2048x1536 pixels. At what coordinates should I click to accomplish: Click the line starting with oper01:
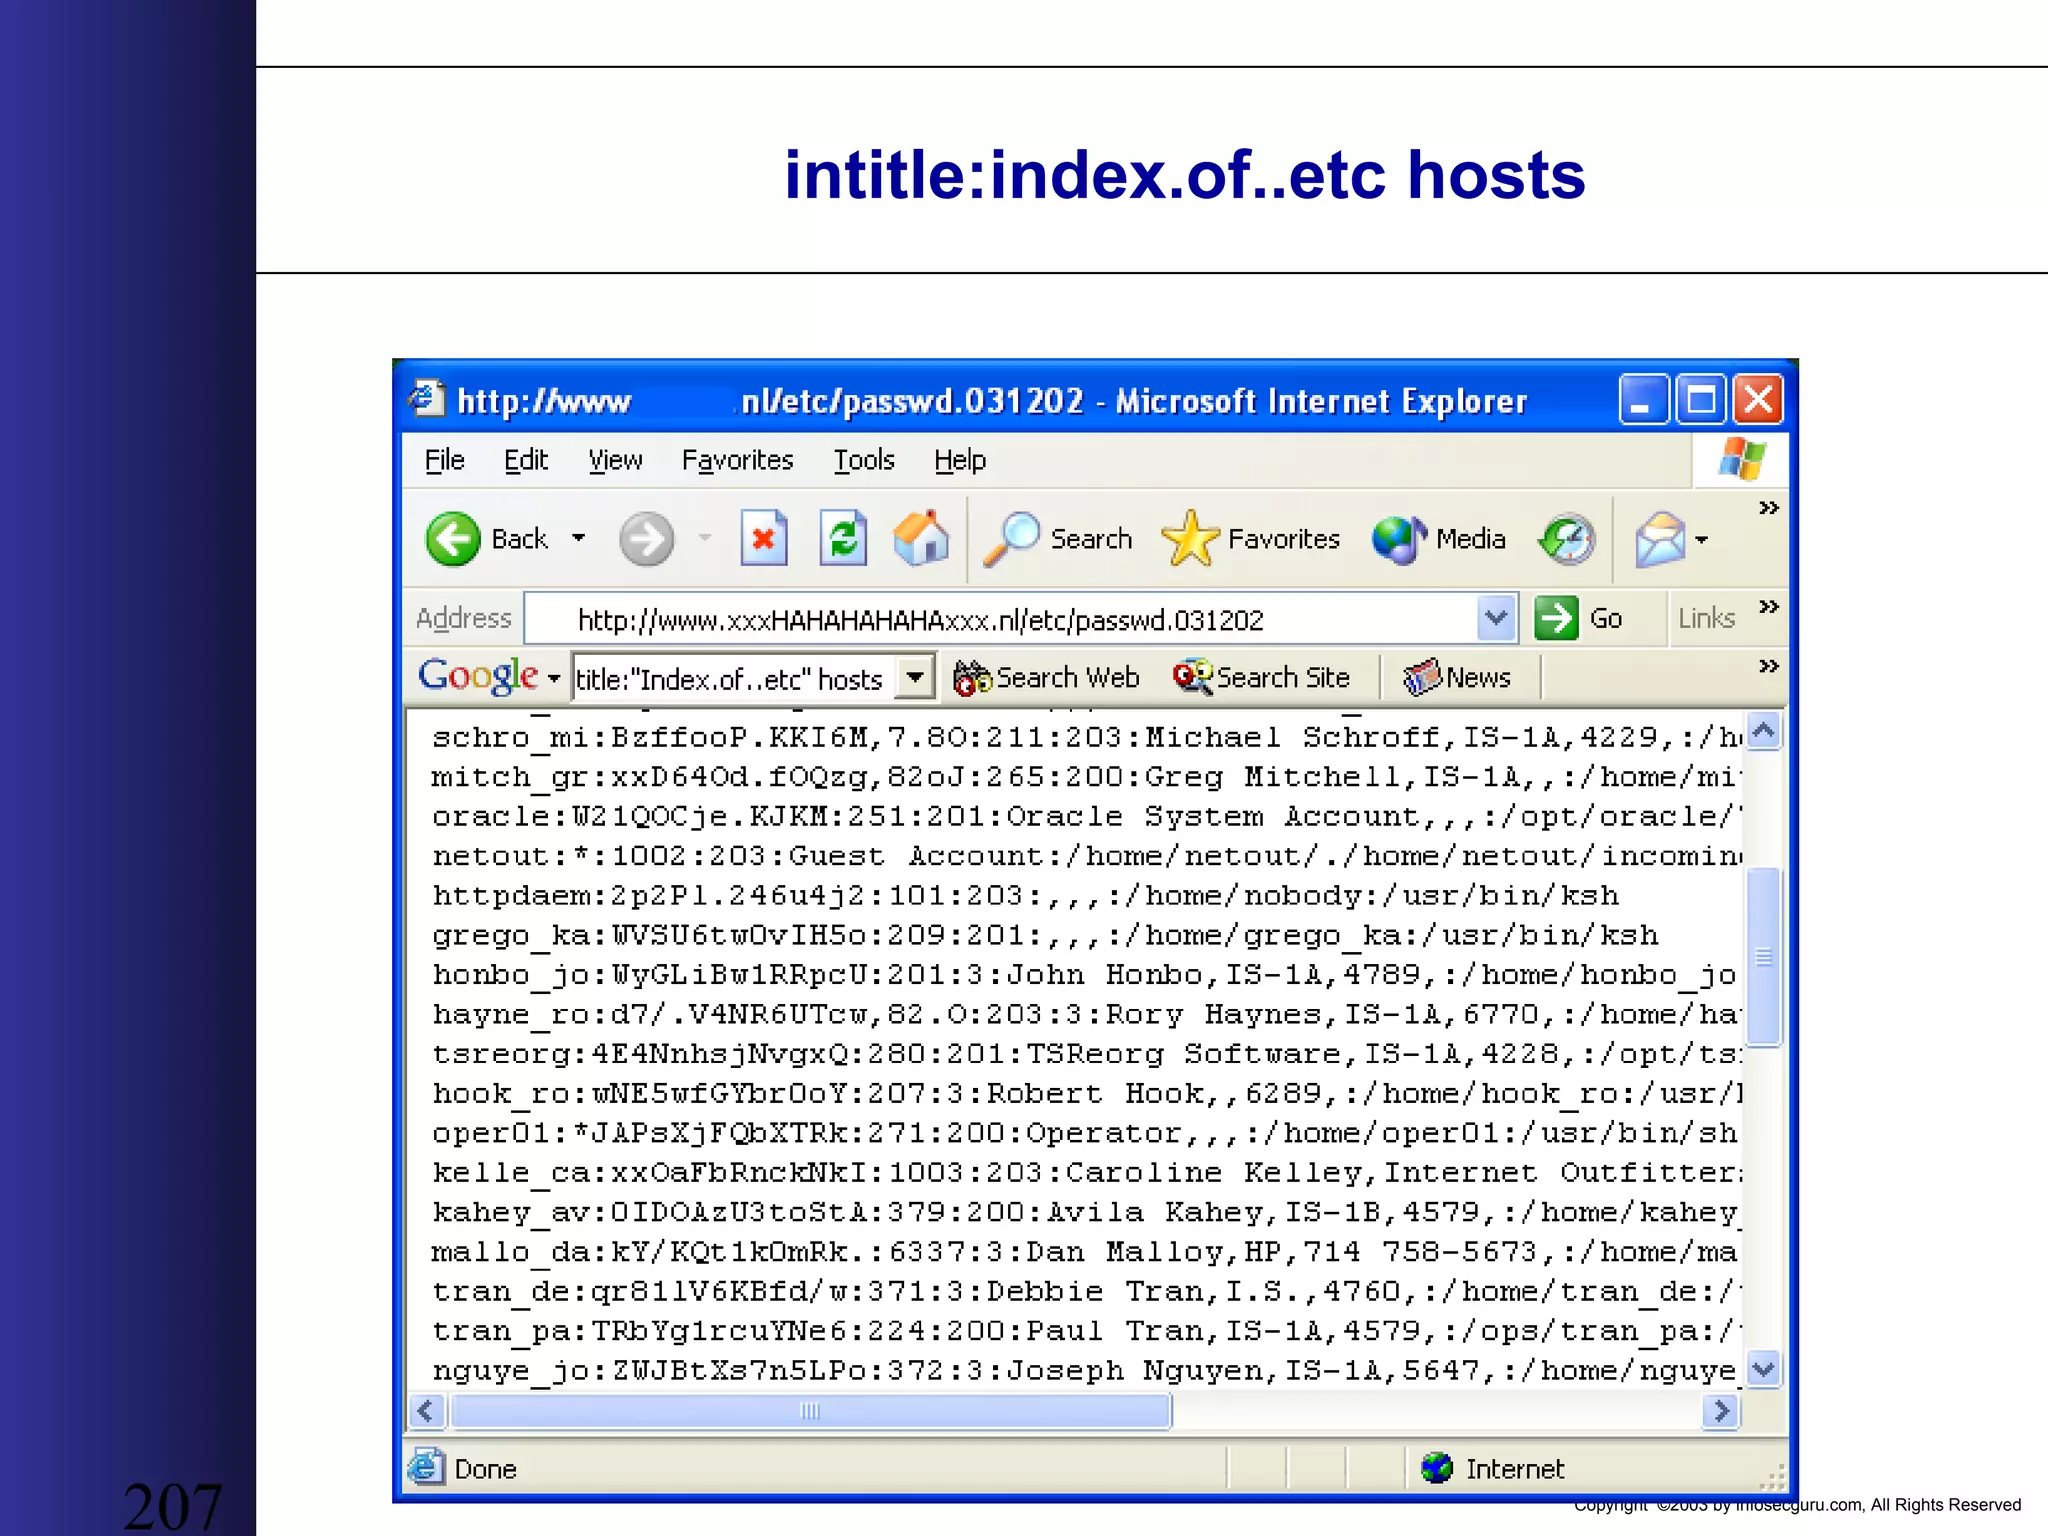tap(1084, 1133)
